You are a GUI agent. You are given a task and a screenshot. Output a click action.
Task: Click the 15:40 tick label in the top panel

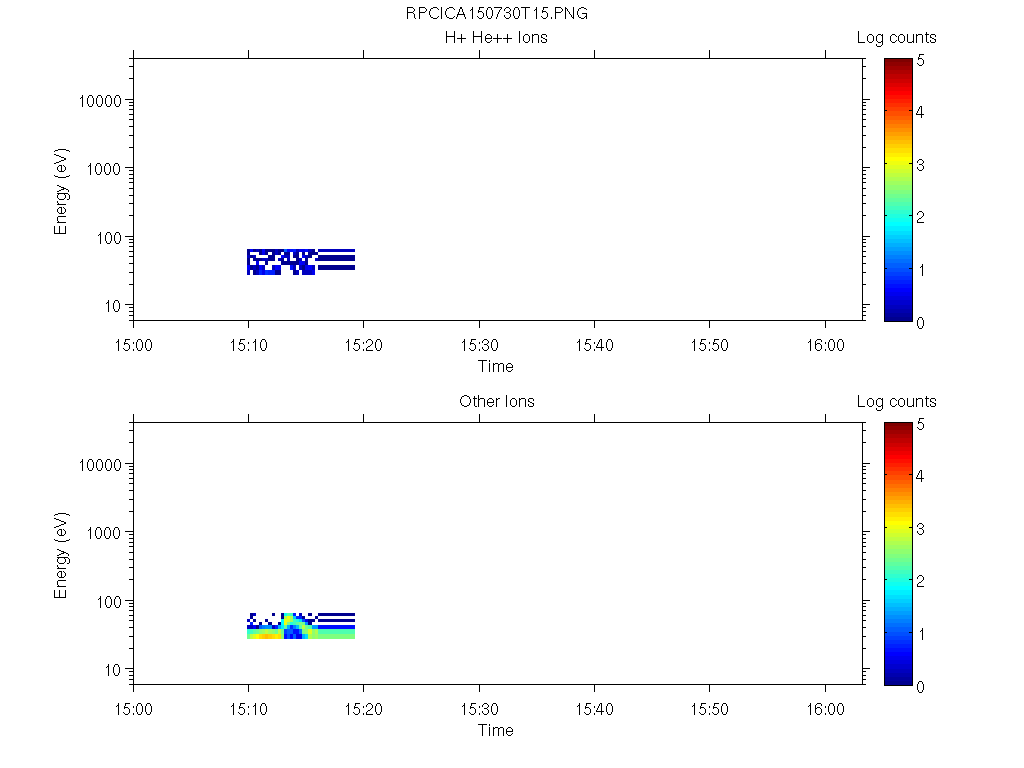594,345
